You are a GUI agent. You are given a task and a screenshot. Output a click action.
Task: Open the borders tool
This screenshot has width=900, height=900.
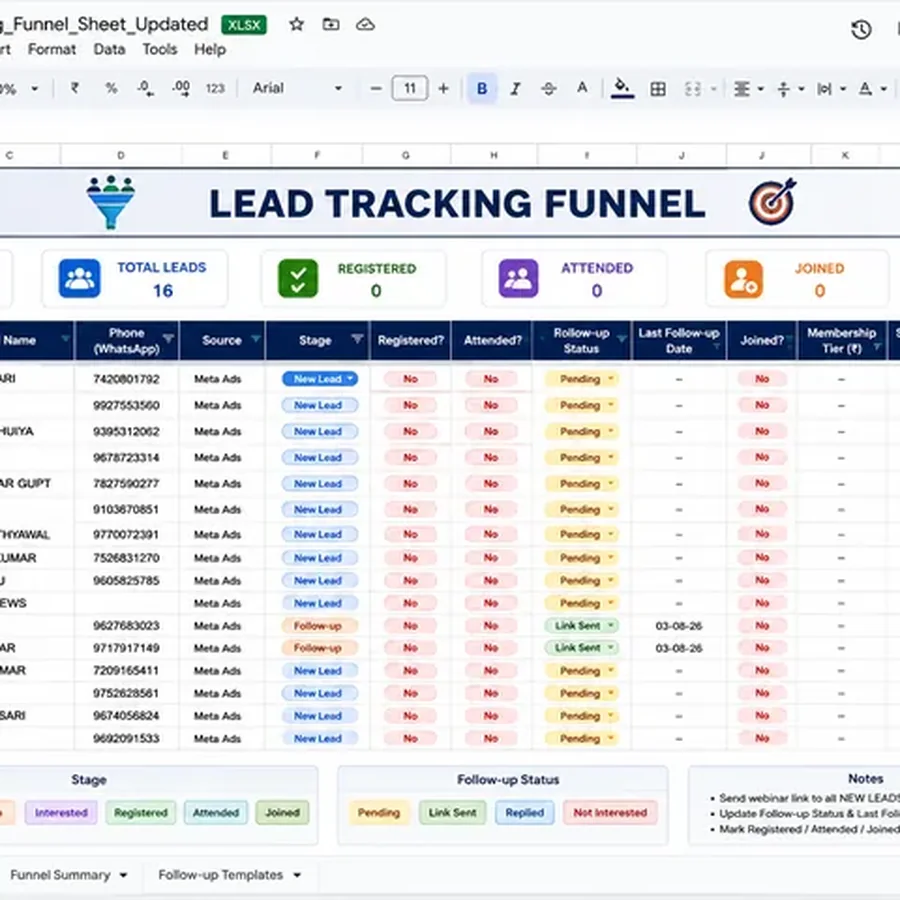click(x=658, y=88)
